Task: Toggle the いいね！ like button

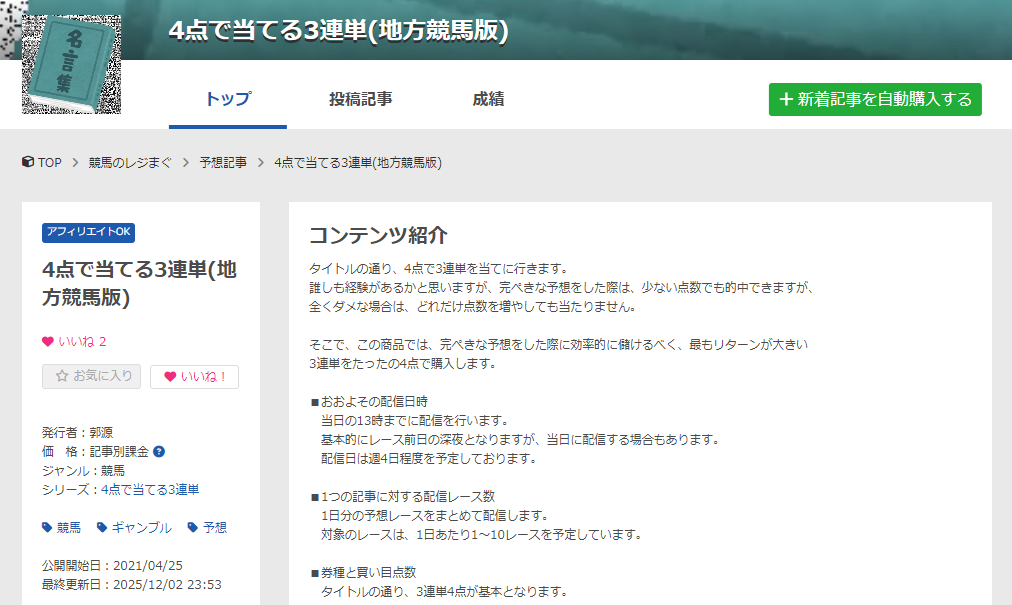Action: point(194,377)
